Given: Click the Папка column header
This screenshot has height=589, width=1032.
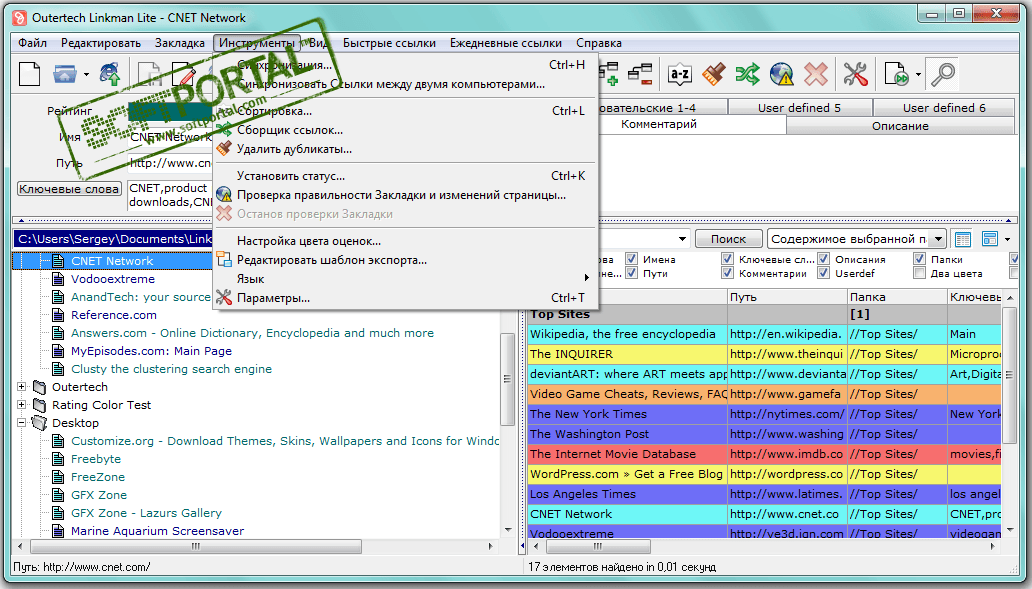Looking at the screenshot, I should pyautogui.click(x=897, y=297).
